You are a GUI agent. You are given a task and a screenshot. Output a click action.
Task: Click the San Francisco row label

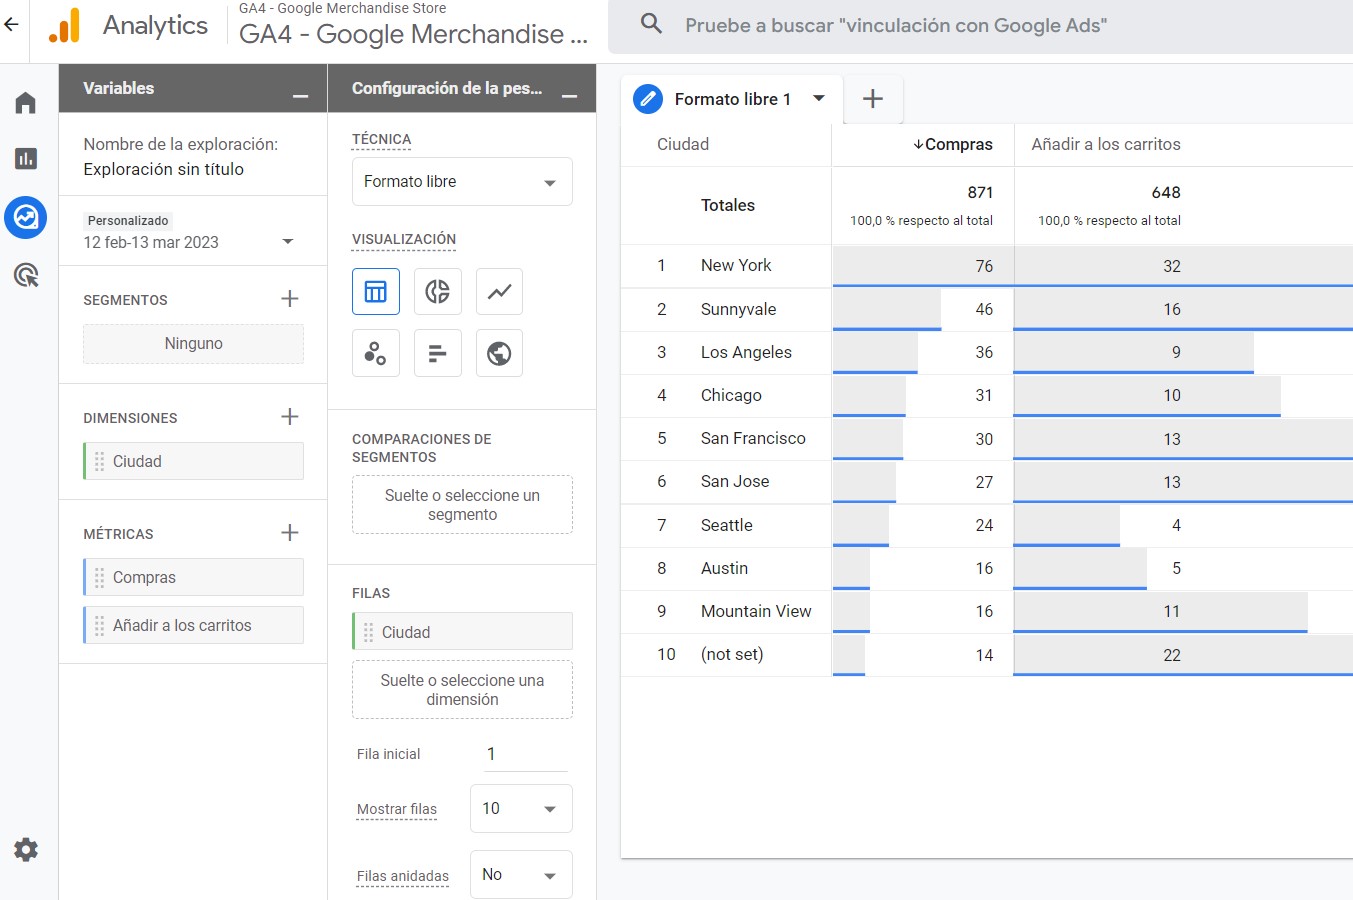click(x=753, y=438)
